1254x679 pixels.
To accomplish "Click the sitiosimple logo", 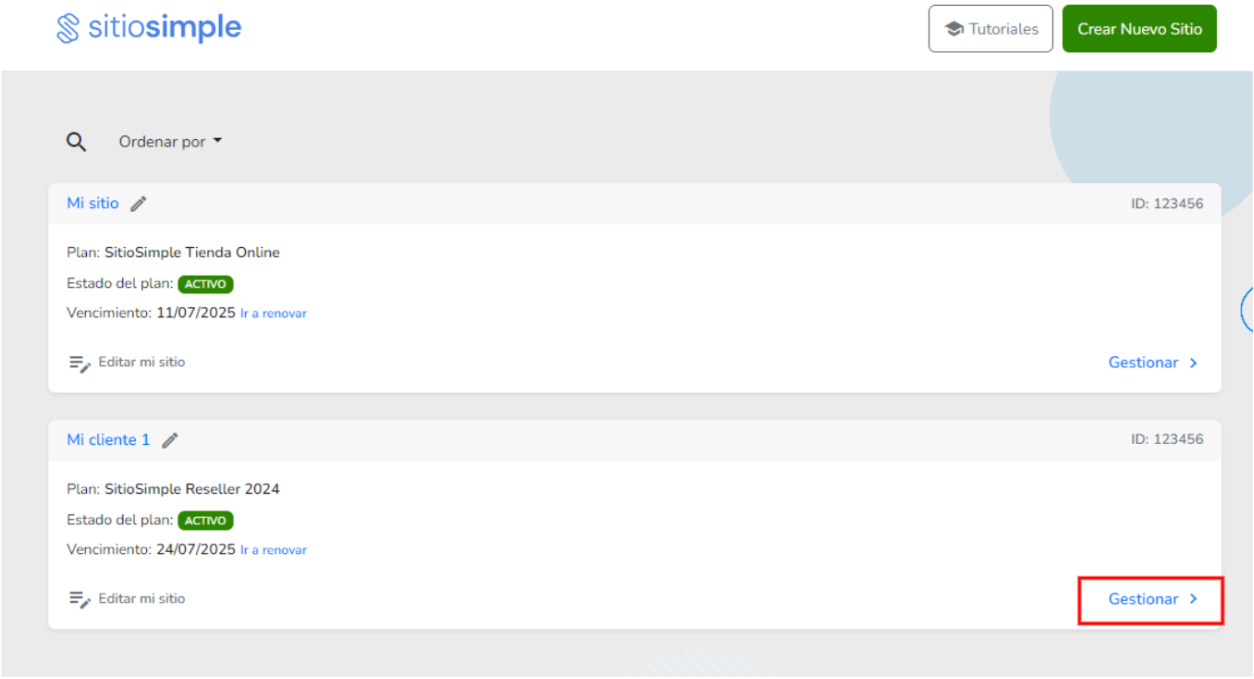I will pos(148,28).
